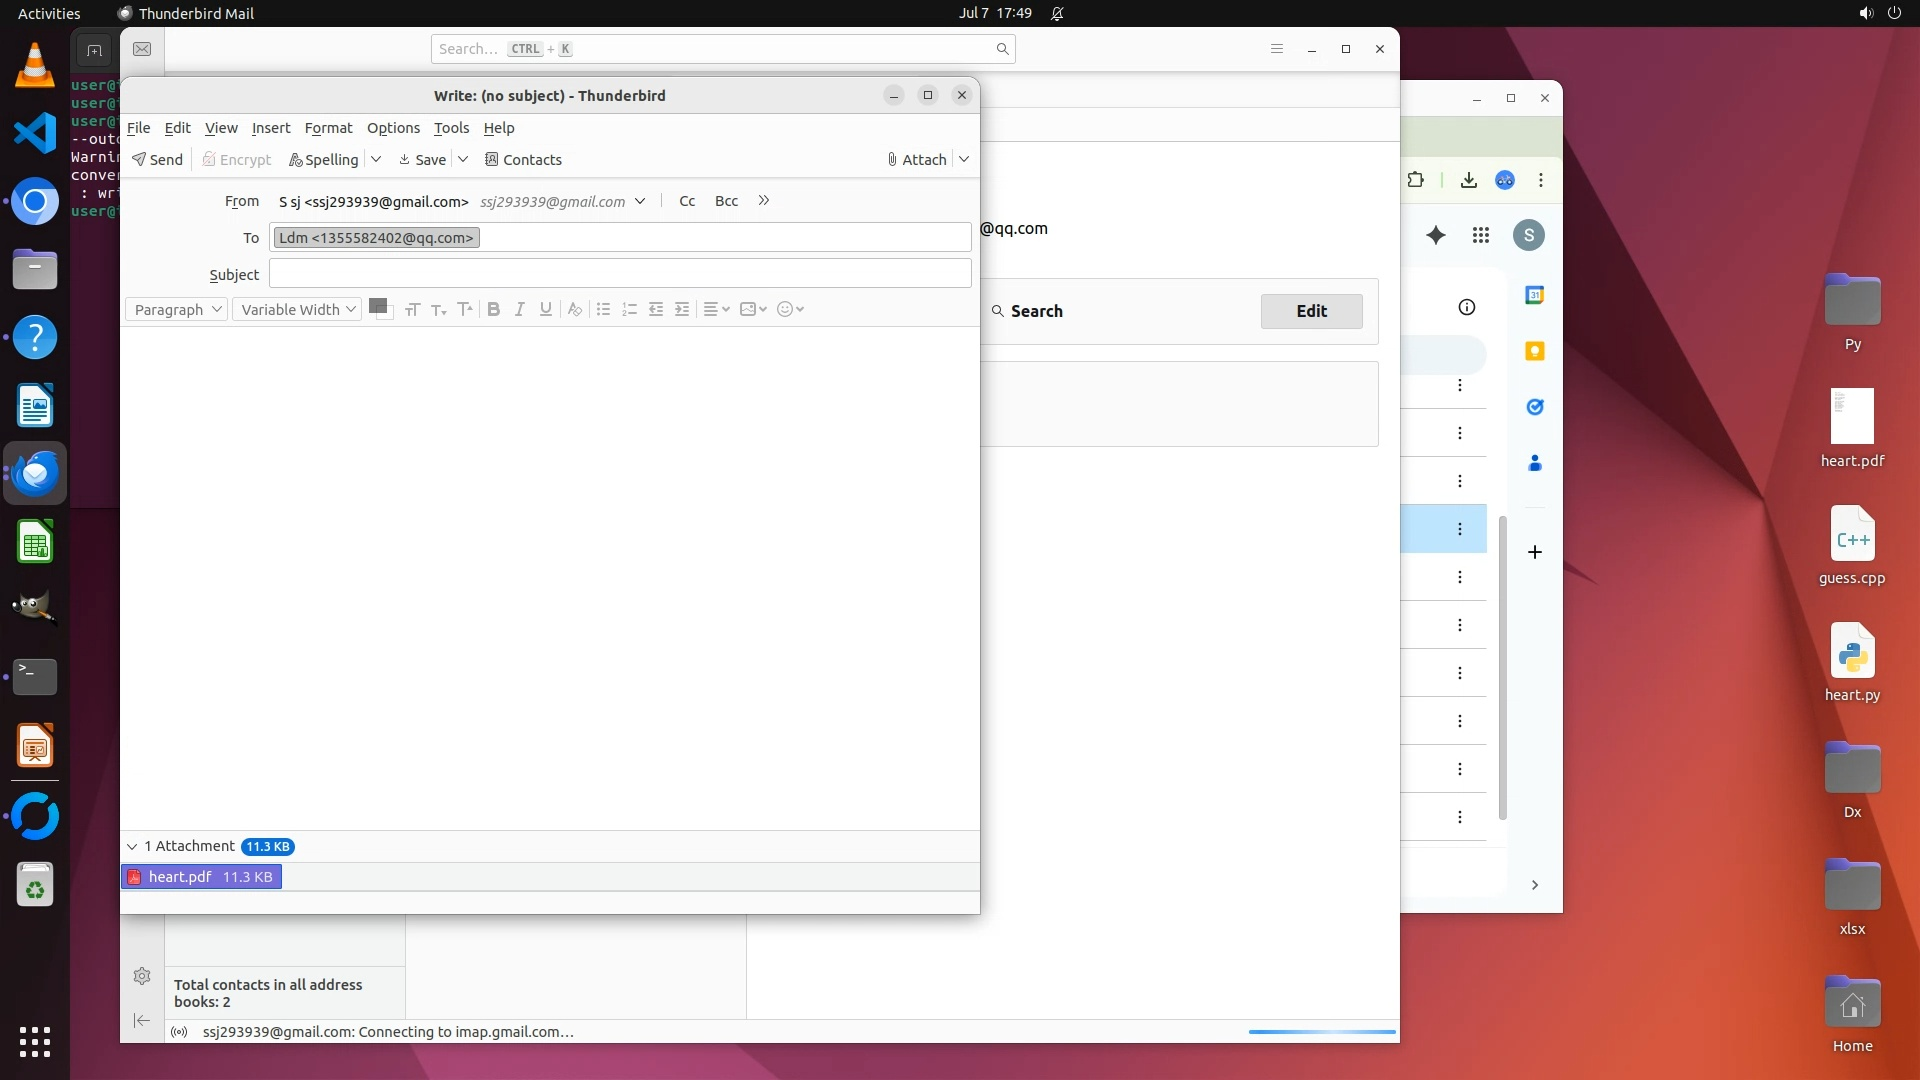Image resolution: width=1920 pixels, height=1080 pixels.
Task: Open the text color swatch
Action: pyautogui.click(x=377, y=307)
